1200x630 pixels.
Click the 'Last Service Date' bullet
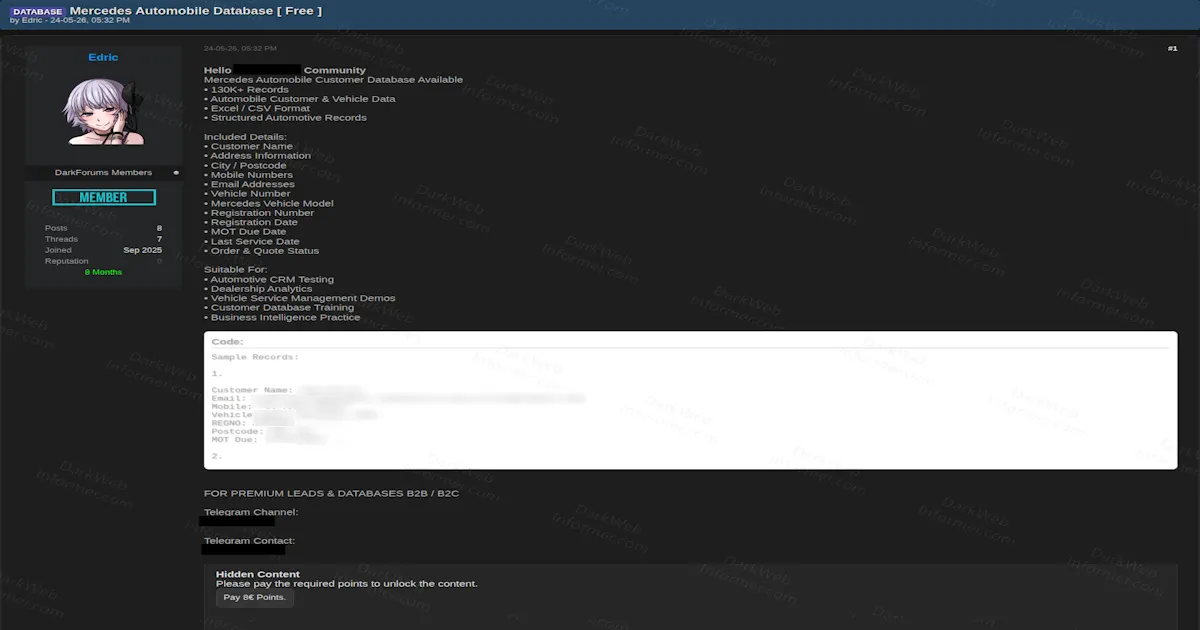252,241
